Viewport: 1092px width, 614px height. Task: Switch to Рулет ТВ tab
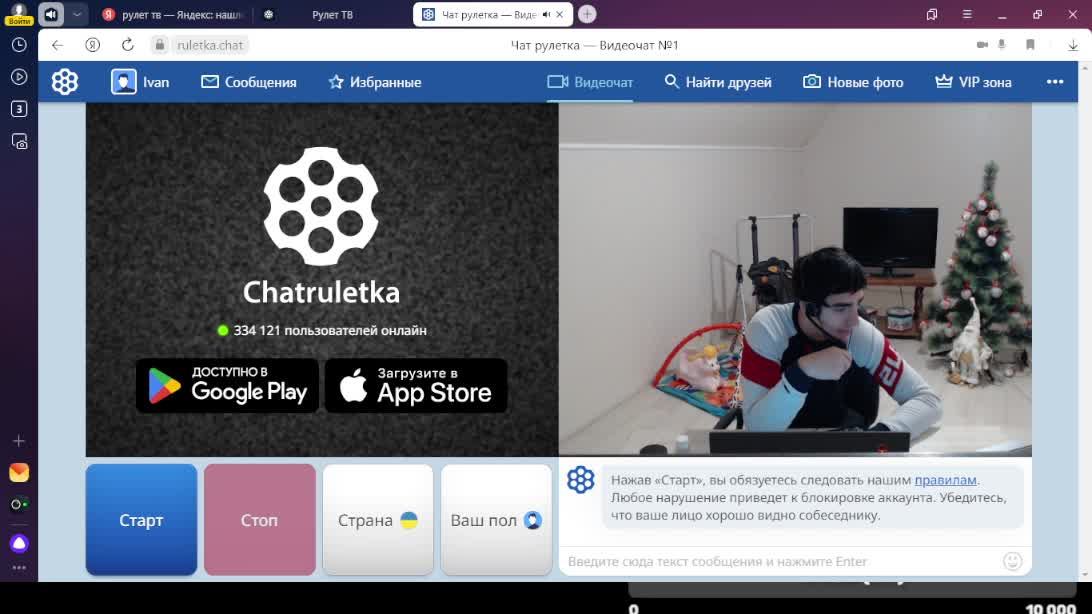point(332,15)
